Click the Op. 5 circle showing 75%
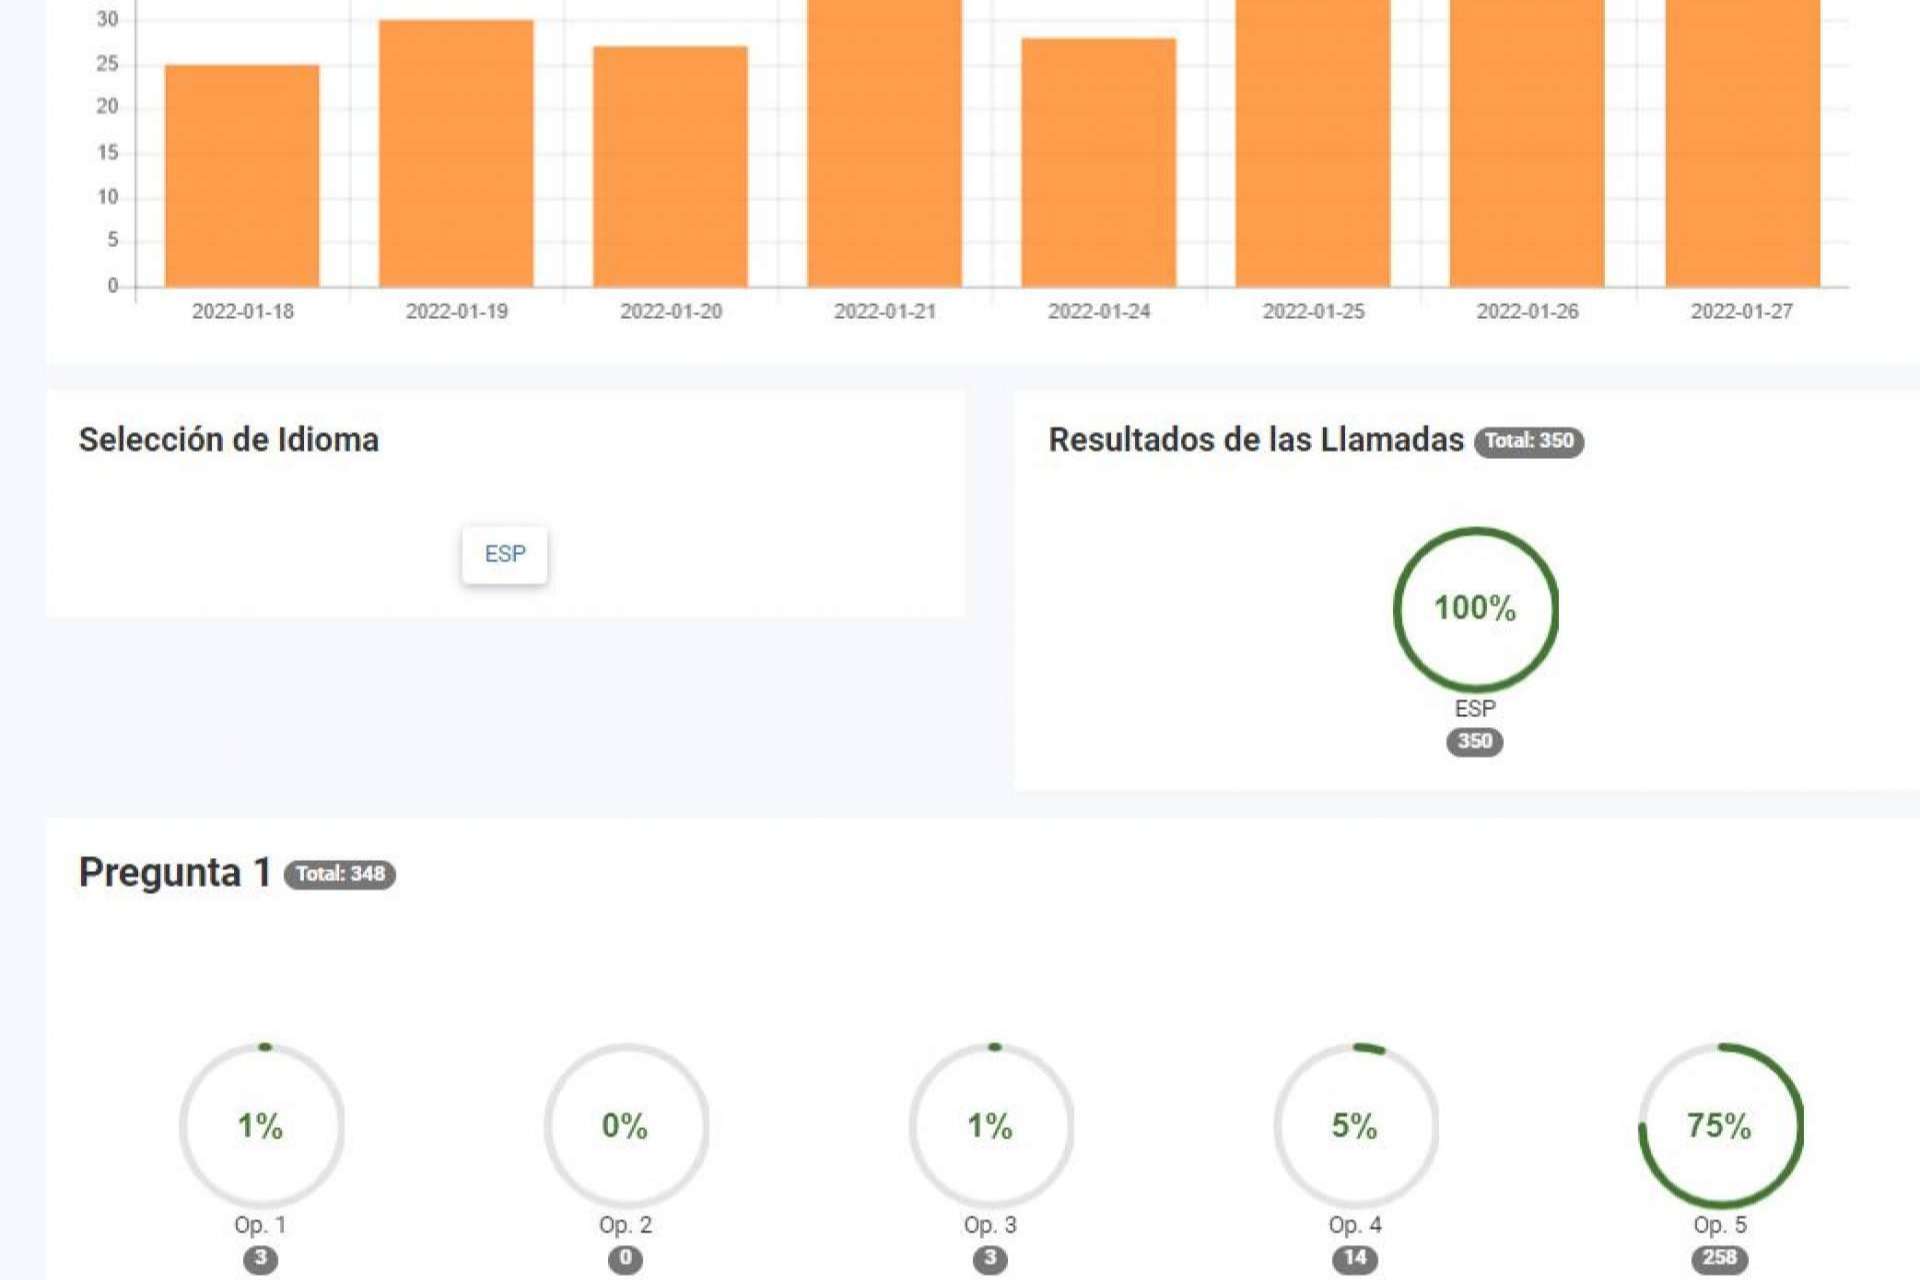This screenshot has height=1280, width=1920. pyautogui.click(x=1720, y=1125)
